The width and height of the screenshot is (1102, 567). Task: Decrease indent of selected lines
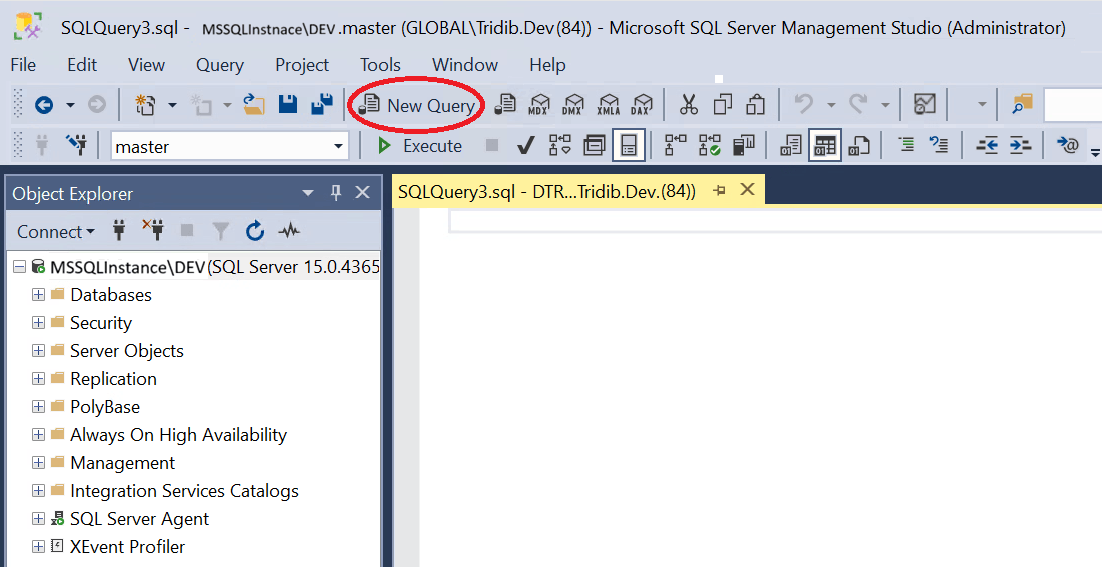click(987, 145)
